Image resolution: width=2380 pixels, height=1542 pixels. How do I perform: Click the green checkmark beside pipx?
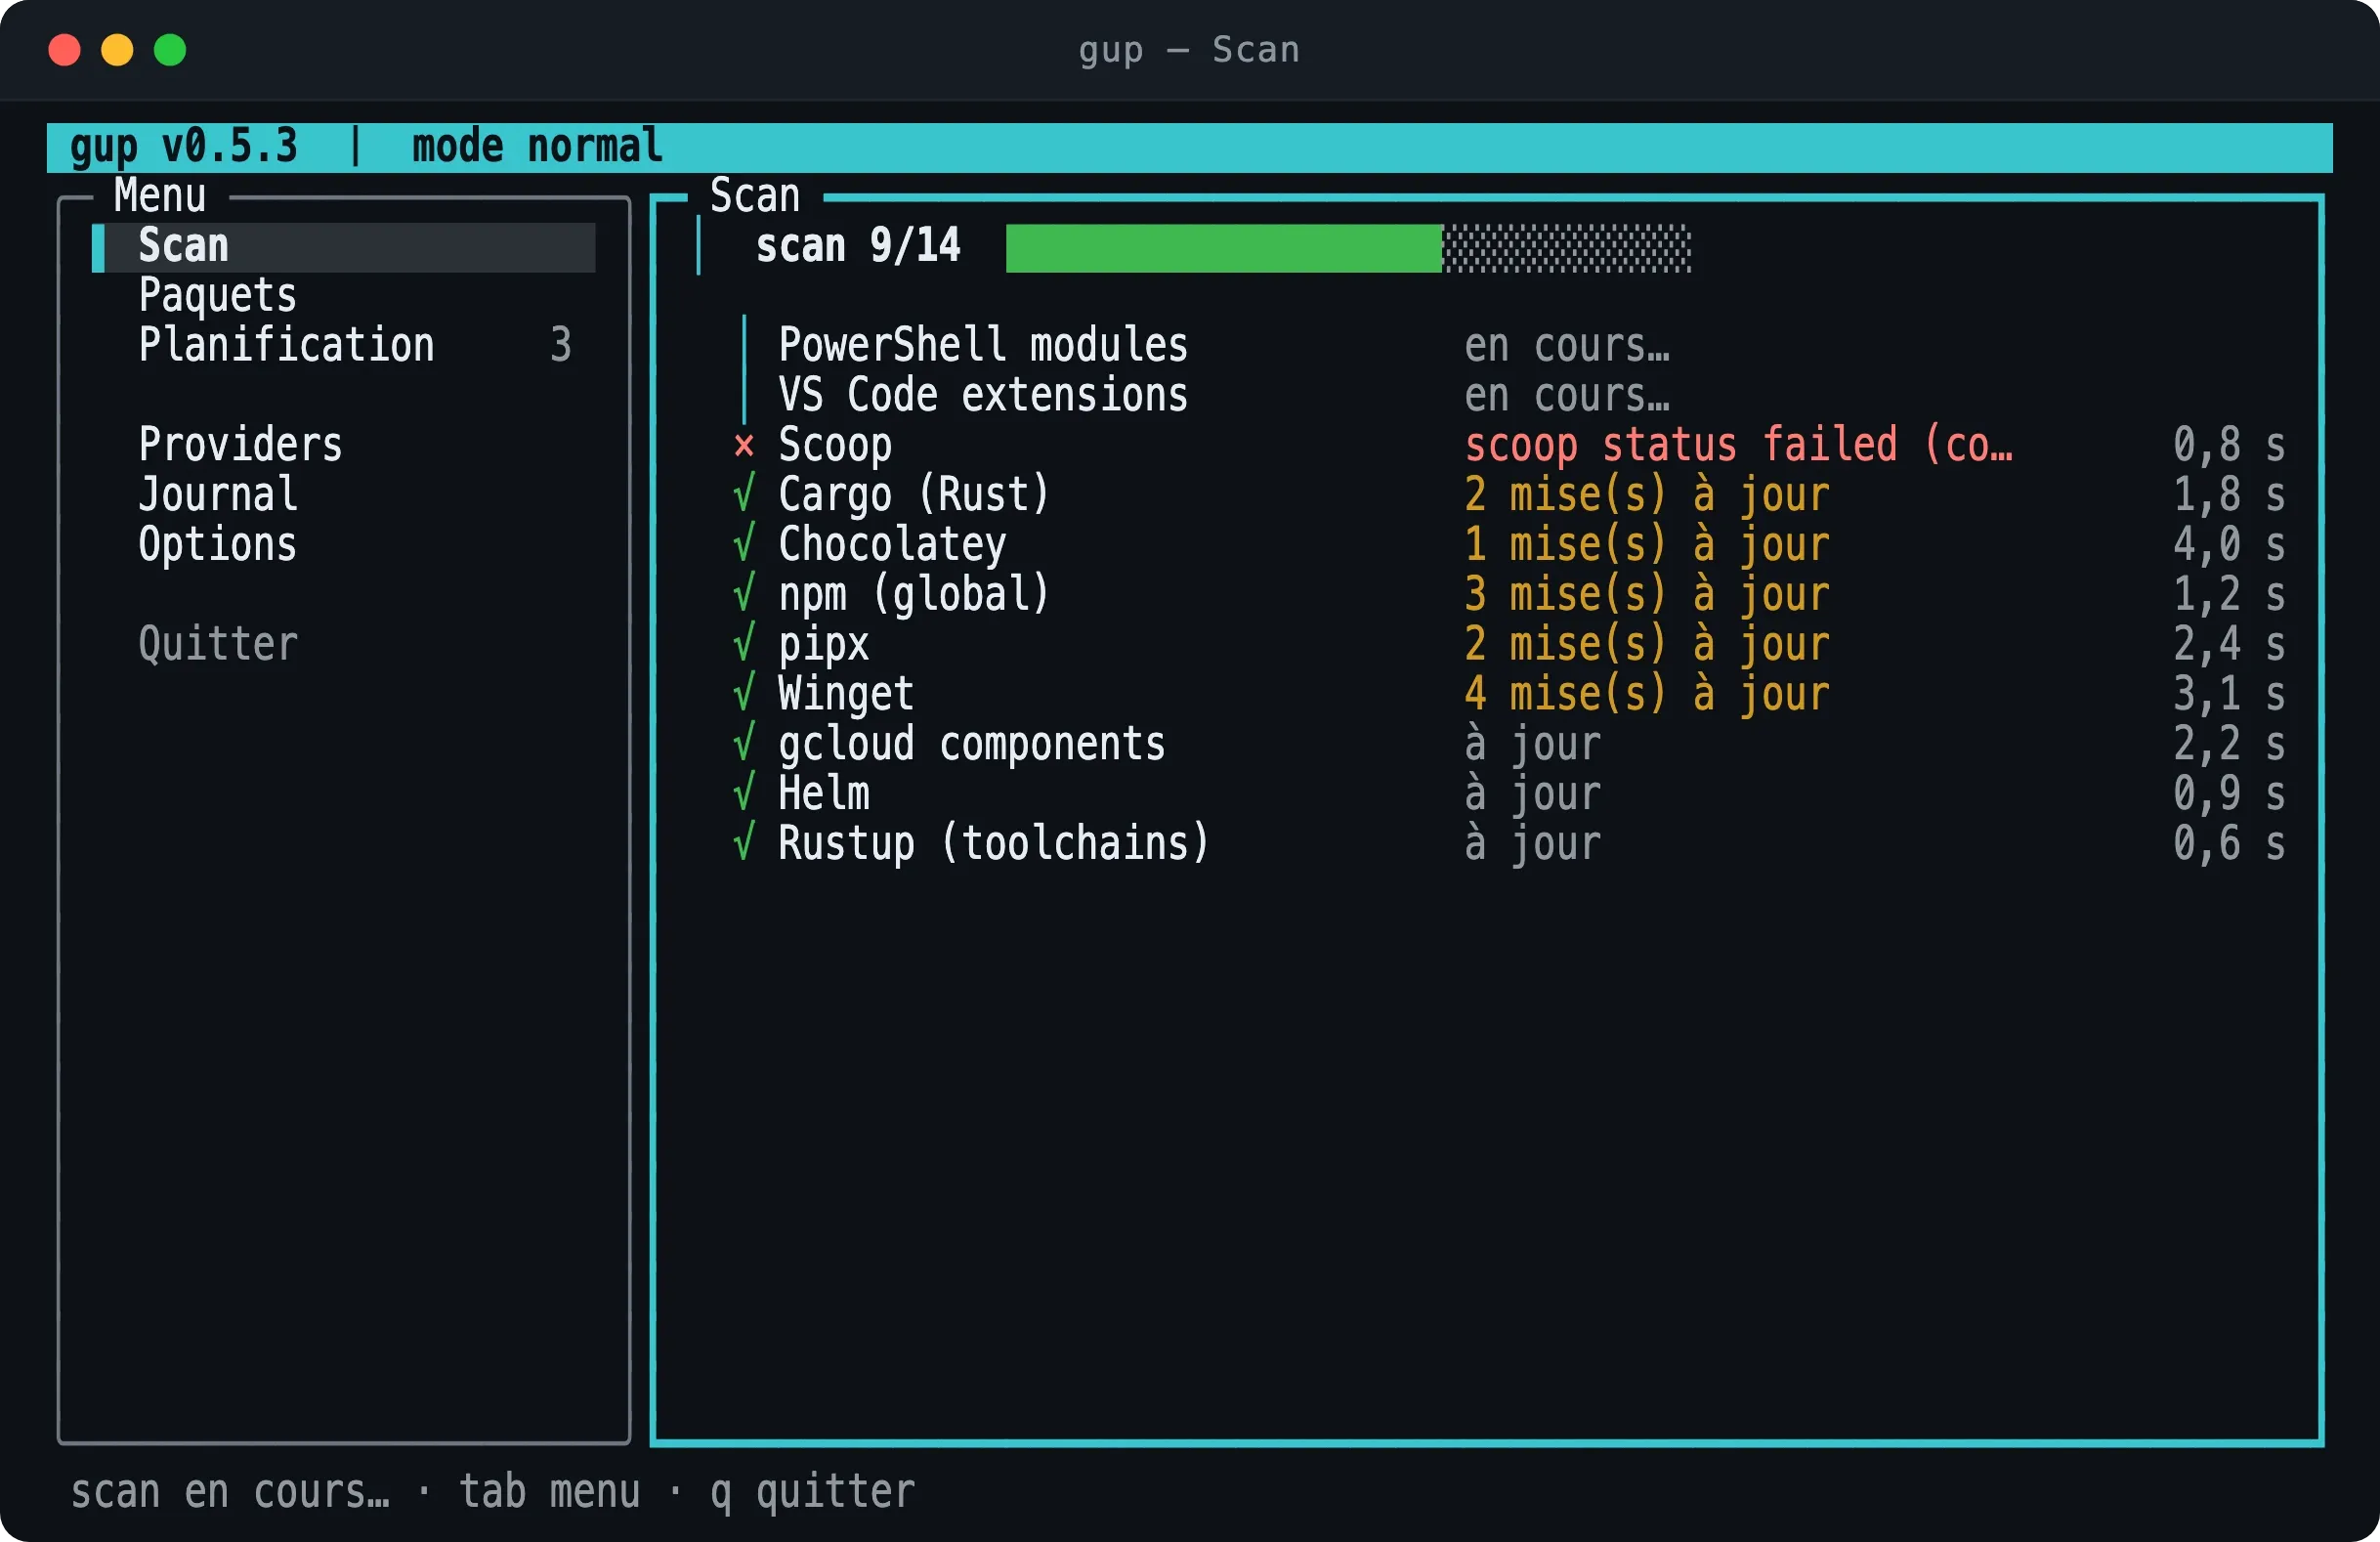[x=743, y=644]
